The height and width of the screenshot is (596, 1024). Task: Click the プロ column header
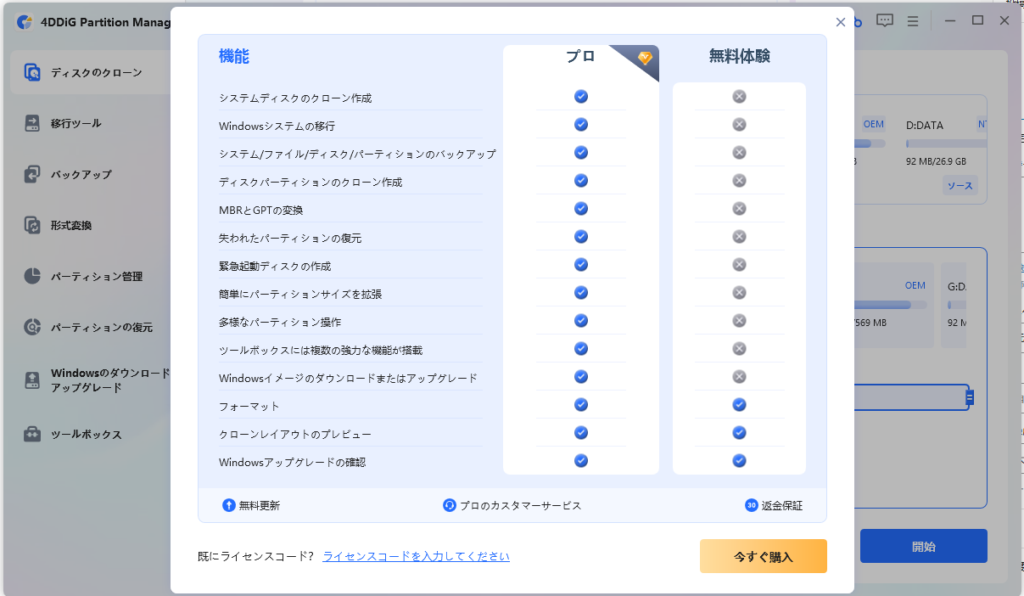(x=580, y=57)
